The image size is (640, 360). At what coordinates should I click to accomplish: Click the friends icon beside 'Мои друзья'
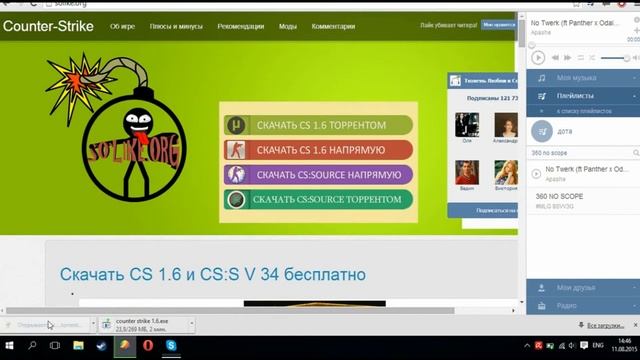click(x=542, y=288)
